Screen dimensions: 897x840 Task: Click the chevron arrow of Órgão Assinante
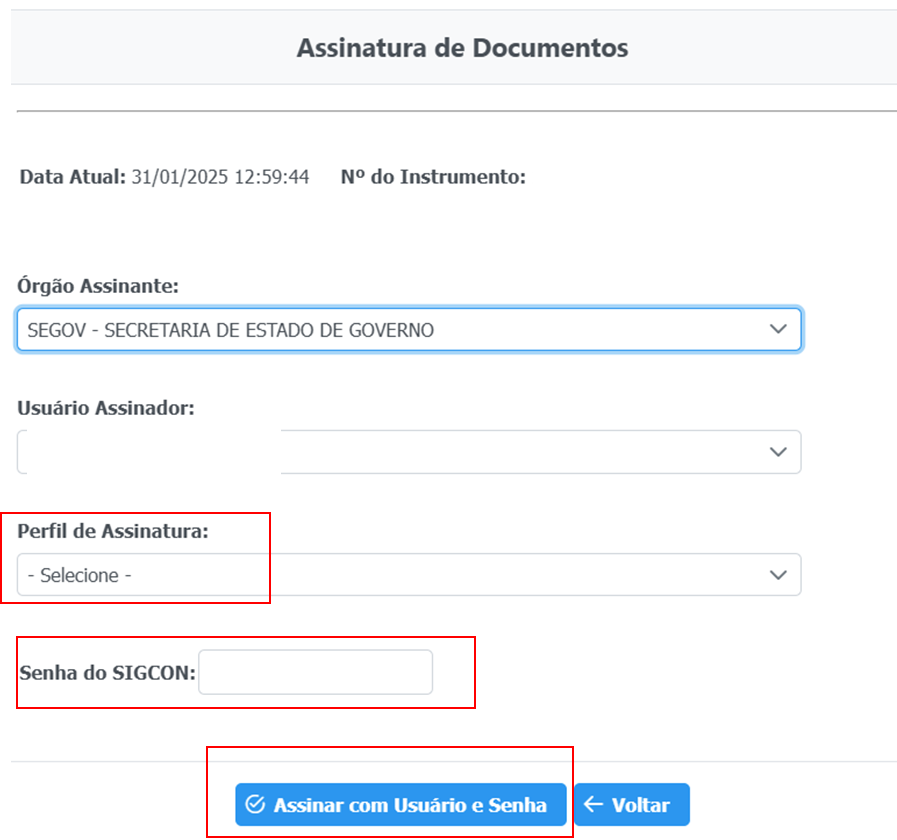[778, 329]
